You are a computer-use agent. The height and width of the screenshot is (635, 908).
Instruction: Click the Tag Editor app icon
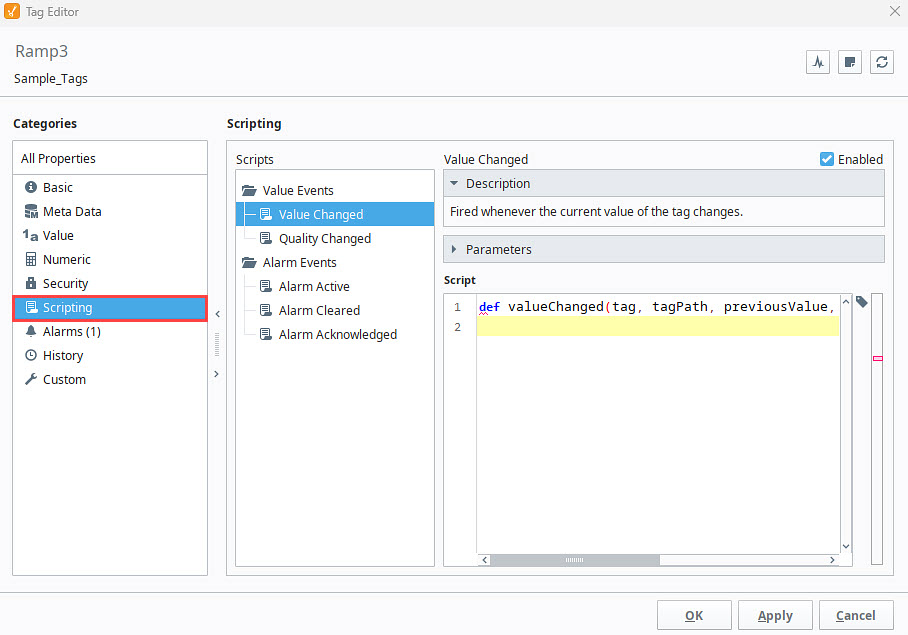coord(12,12)
